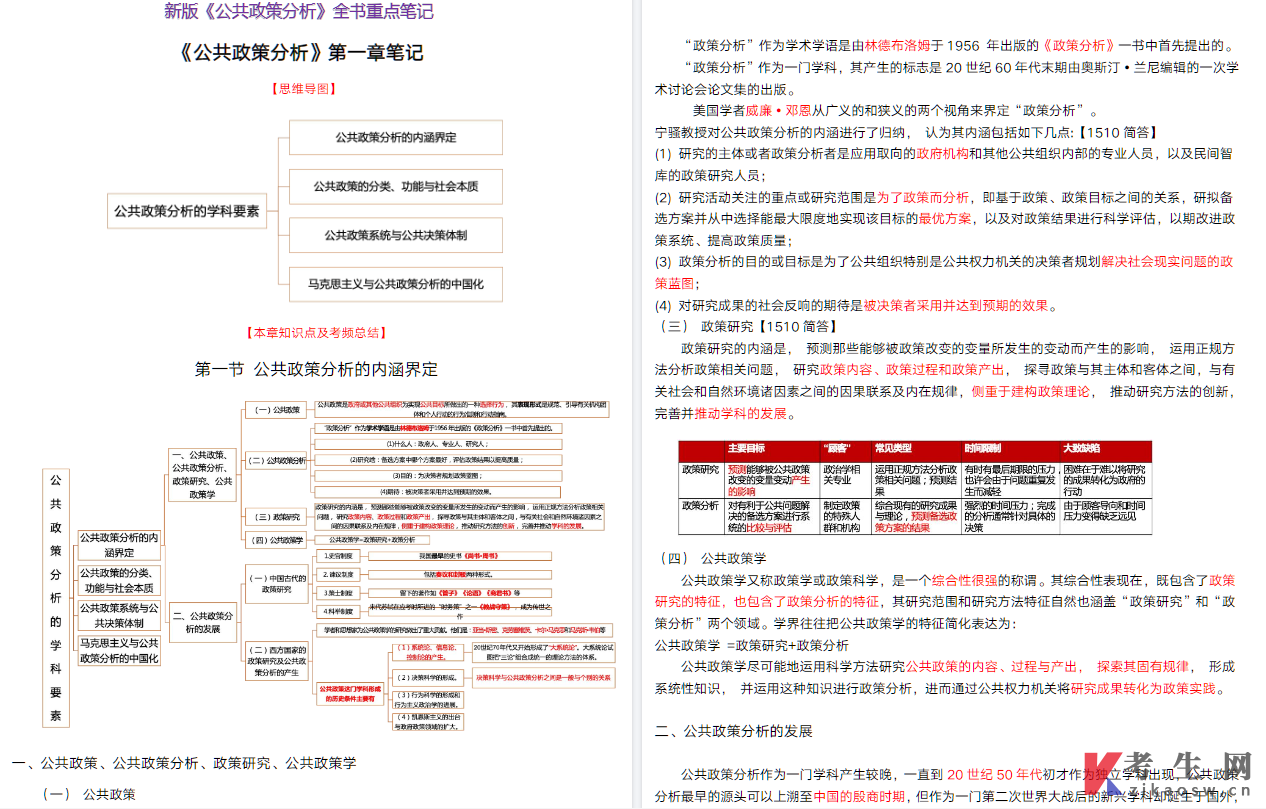
Task: Select the mind map box '公共政策系统与公共决策体制' beneath 【思维导图】
Action: tap(396, 235)
